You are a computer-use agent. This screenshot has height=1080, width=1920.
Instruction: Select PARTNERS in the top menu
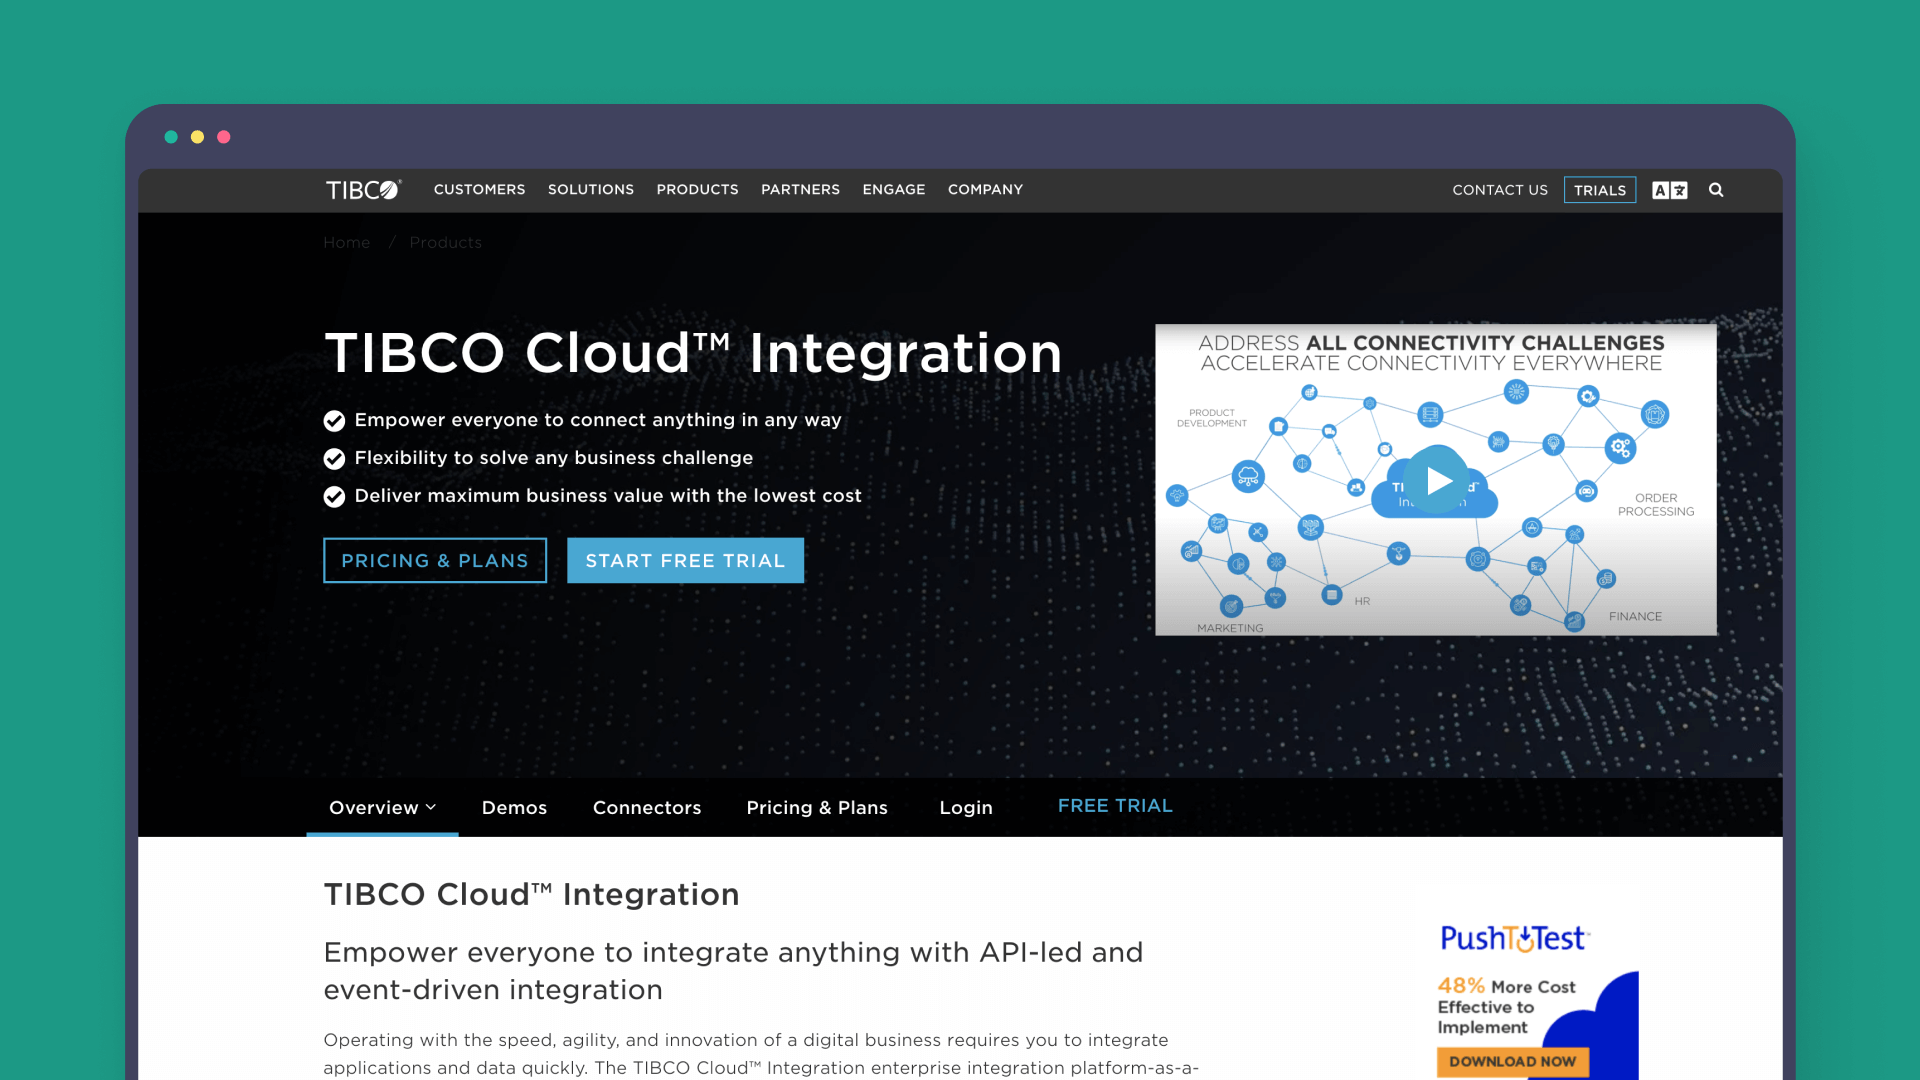click(x=800, y=189)
